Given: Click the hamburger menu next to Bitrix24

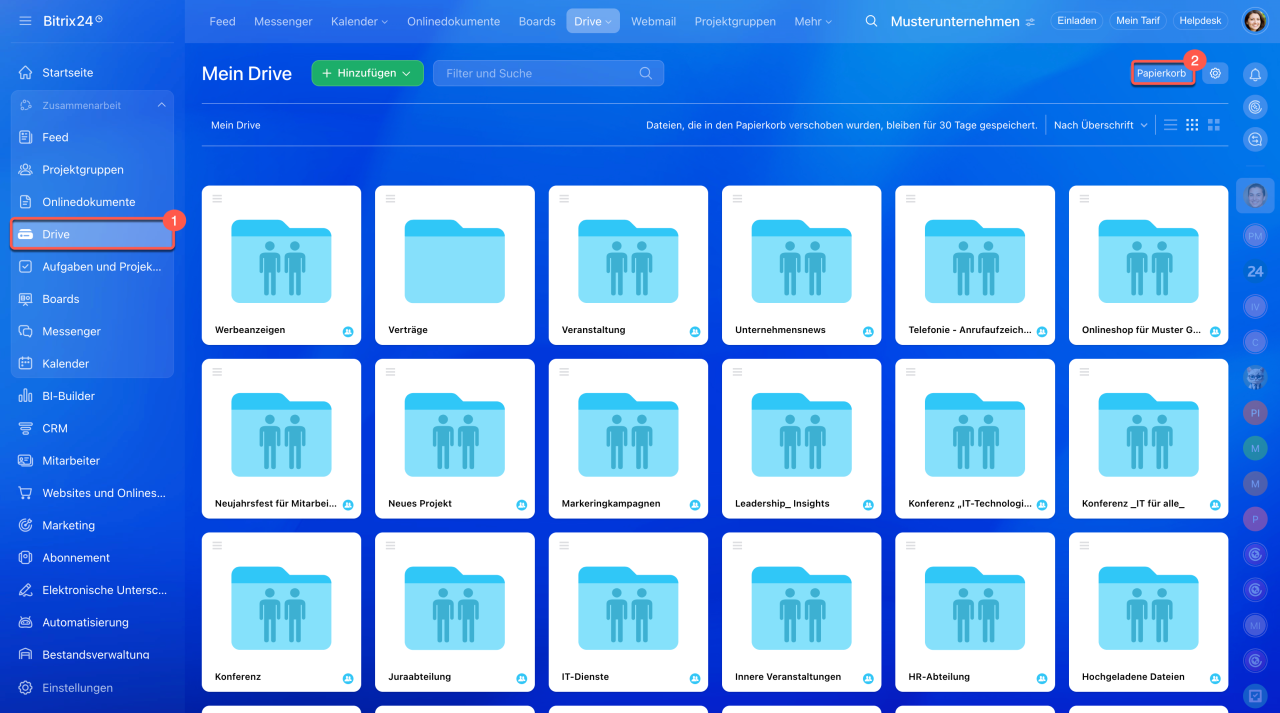Looking at the screenshot, I should click(x=25, y=21).
